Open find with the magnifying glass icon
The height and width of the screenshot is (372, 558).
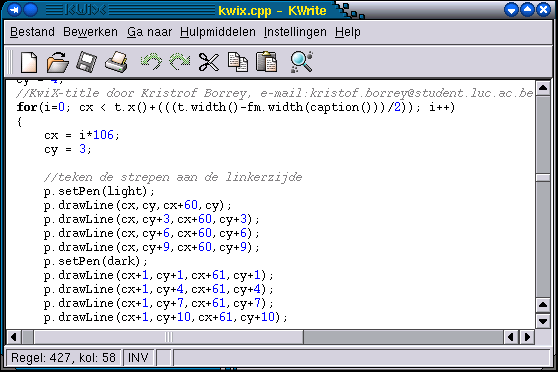[302, 62]
